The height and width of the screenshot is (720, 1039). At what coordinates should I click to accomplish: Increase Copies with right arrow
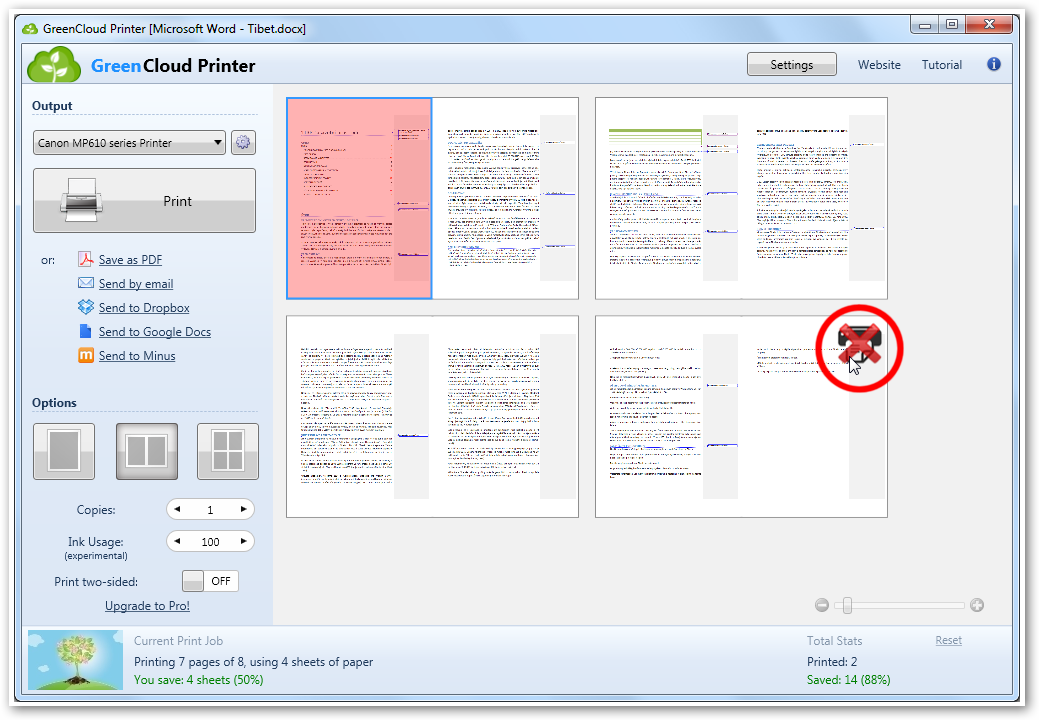(x=243, y=509)
